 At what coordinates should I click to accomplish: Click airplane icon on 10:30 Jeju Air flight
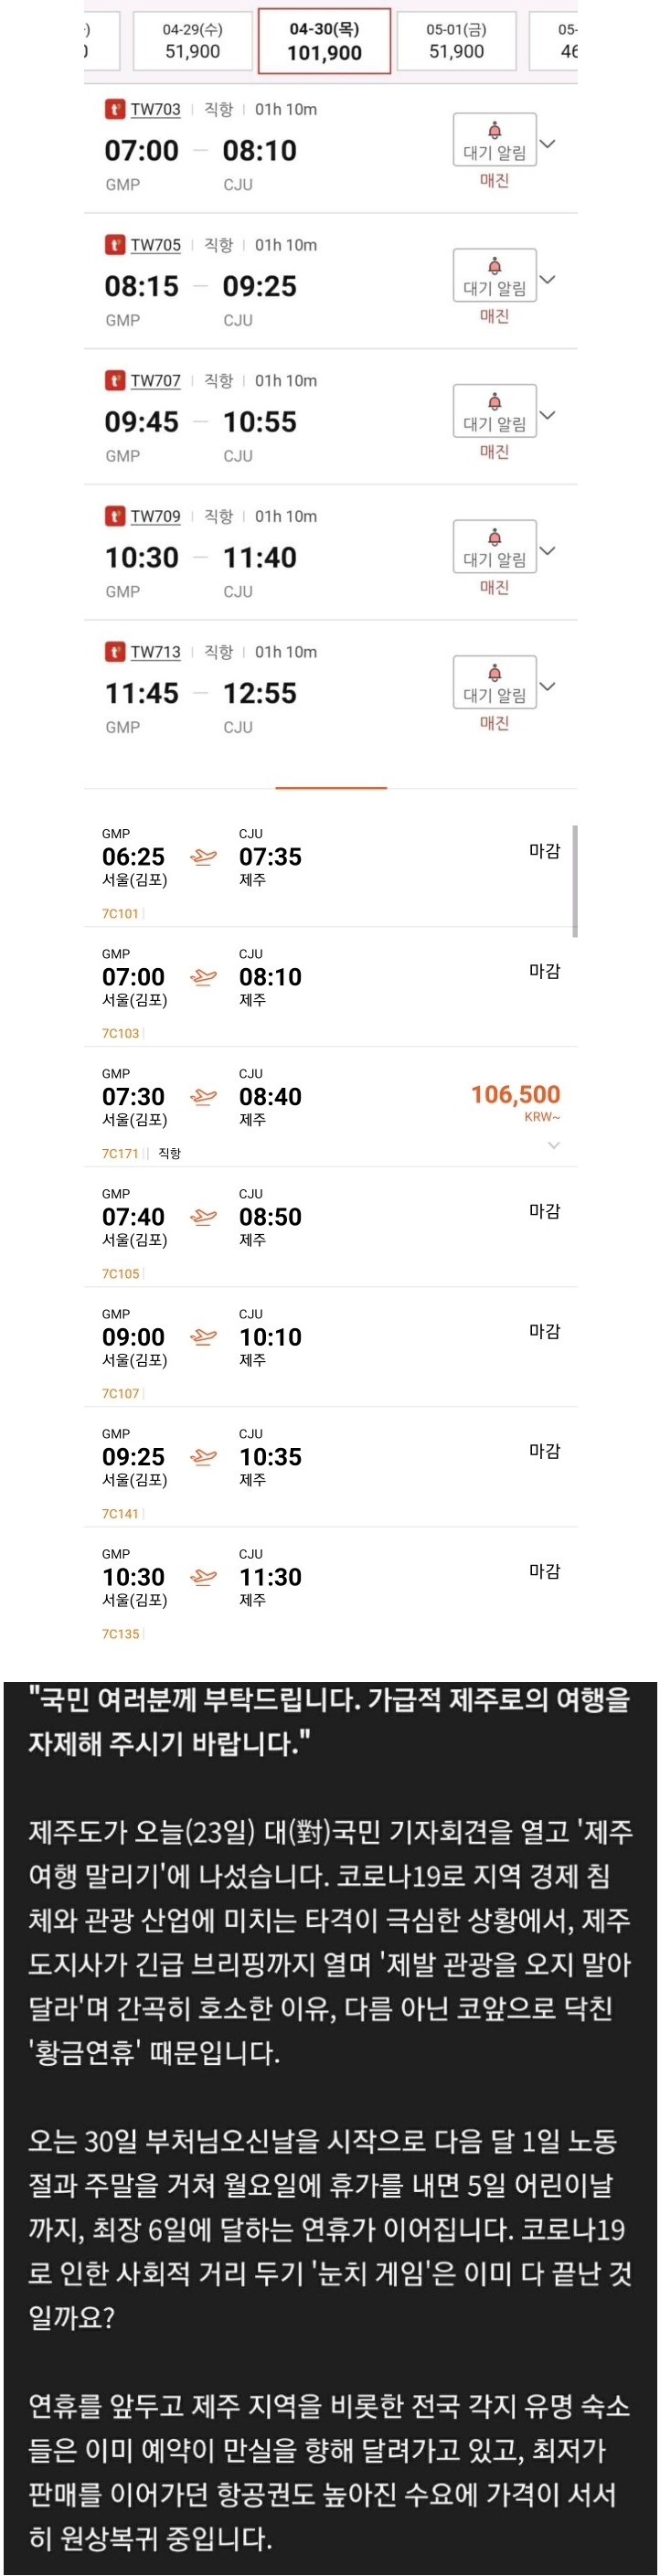[203, 1577]
